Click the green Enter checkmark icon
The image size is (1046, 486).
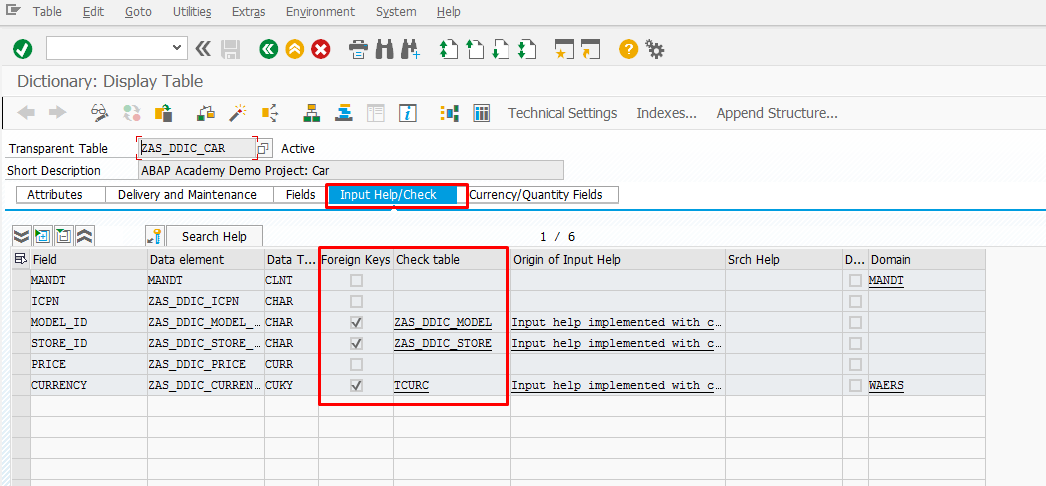tap(22, 48)
